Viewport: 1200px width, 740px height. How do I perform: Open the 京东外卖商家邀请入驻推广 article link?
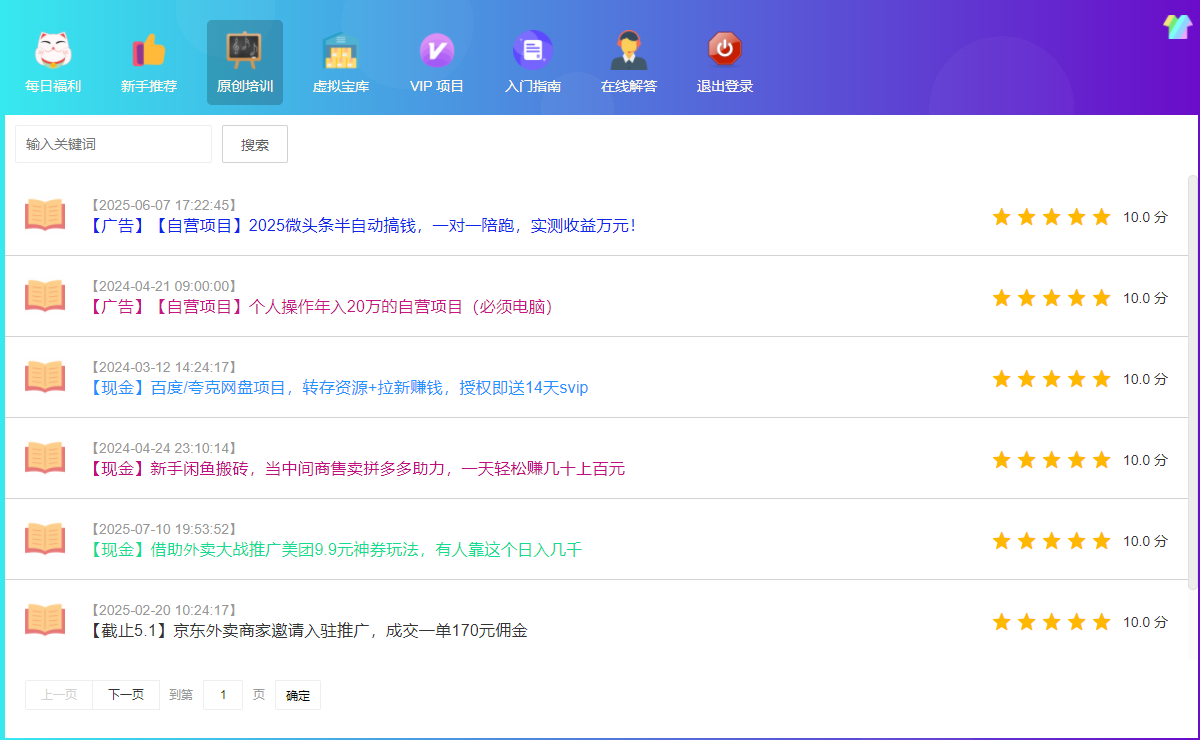pos(309,631)
